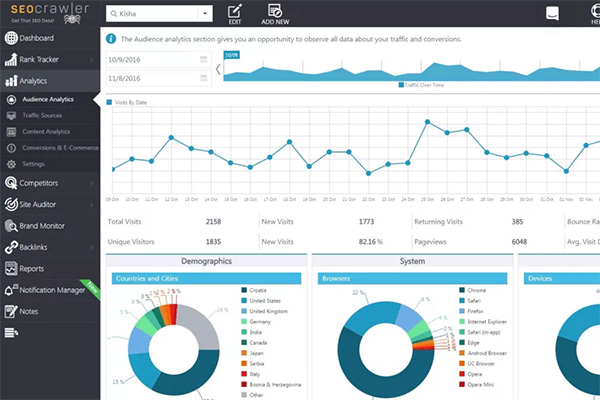Open the Reports section
The height and width of the screenshot is (400, 600).
[31, 268]
